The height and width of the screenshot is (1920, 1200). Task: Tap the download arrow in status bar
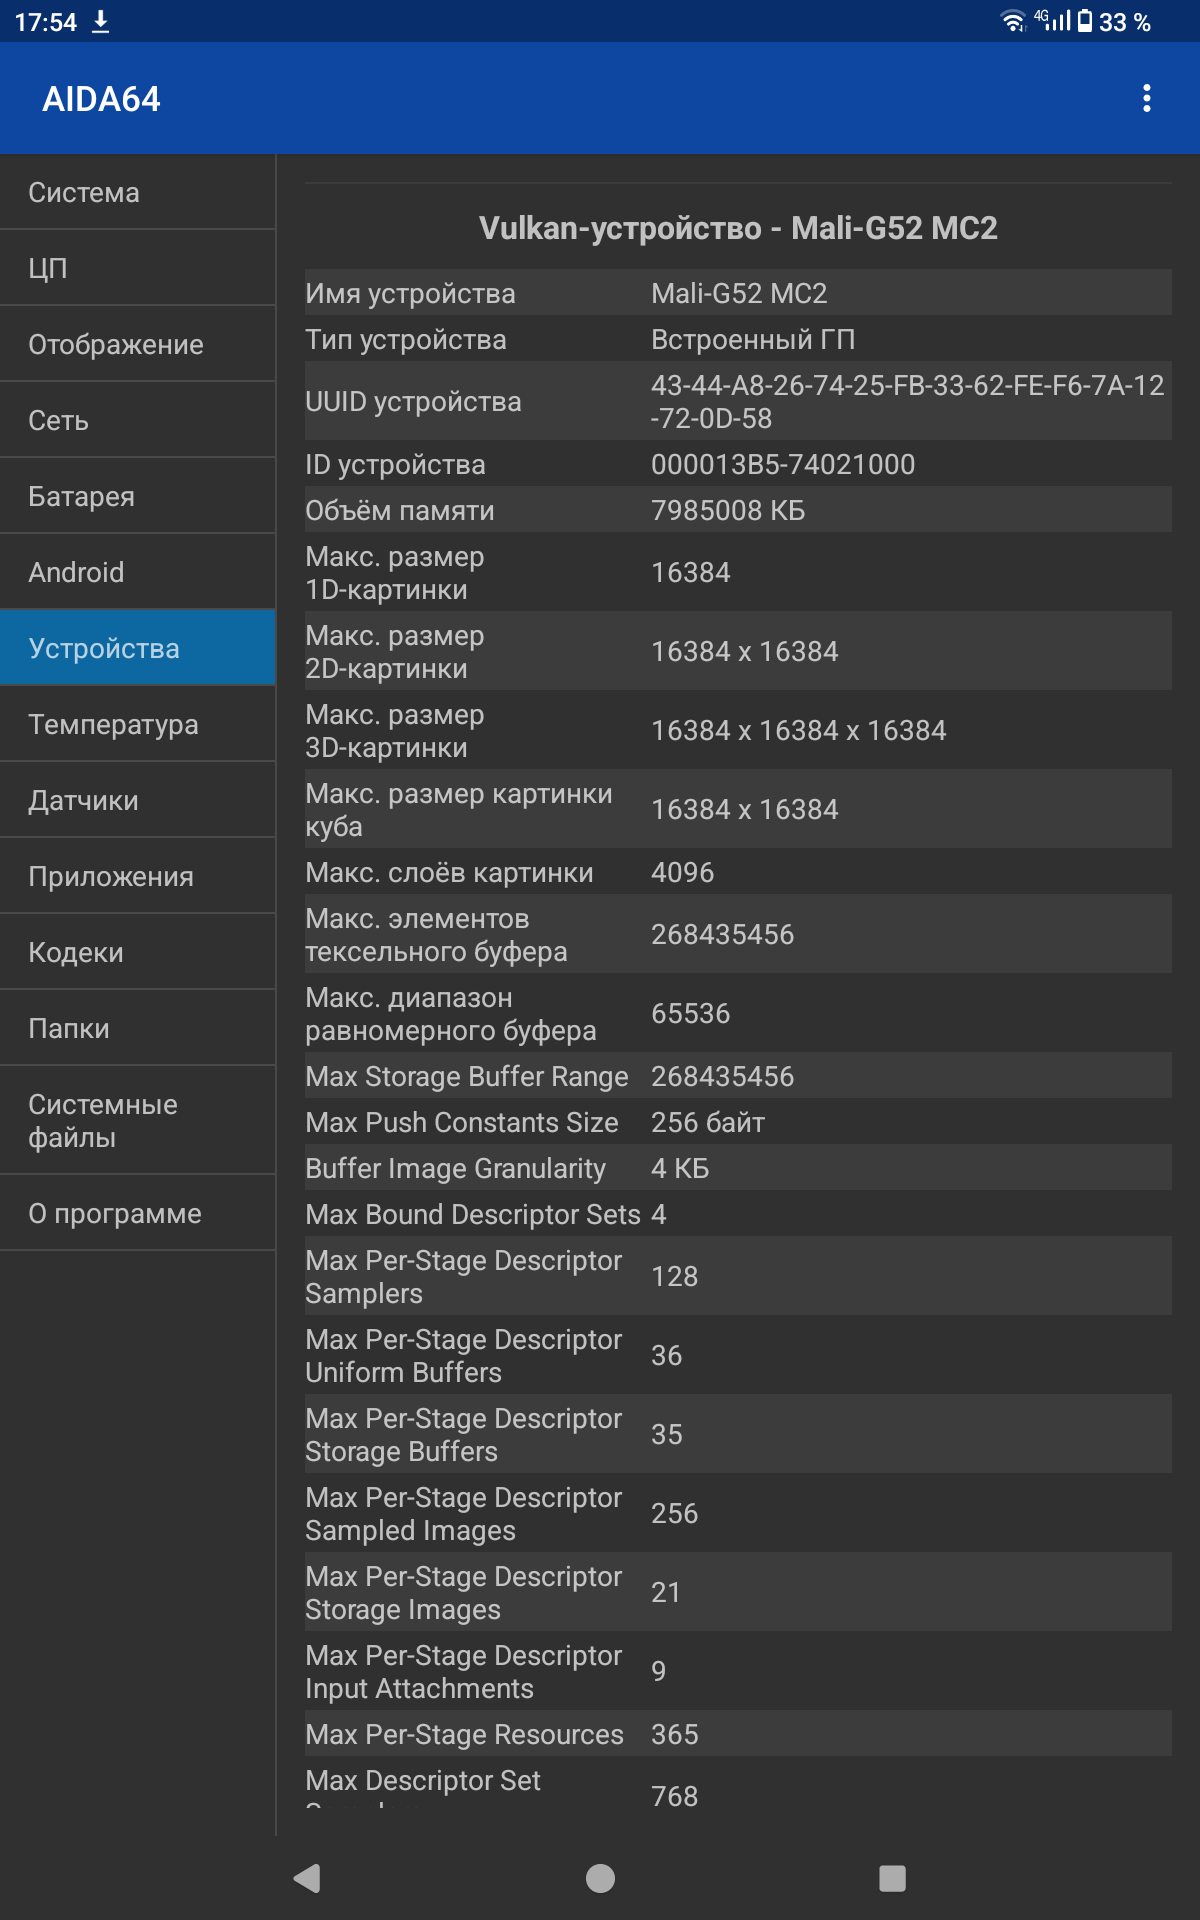coord(101,22)
